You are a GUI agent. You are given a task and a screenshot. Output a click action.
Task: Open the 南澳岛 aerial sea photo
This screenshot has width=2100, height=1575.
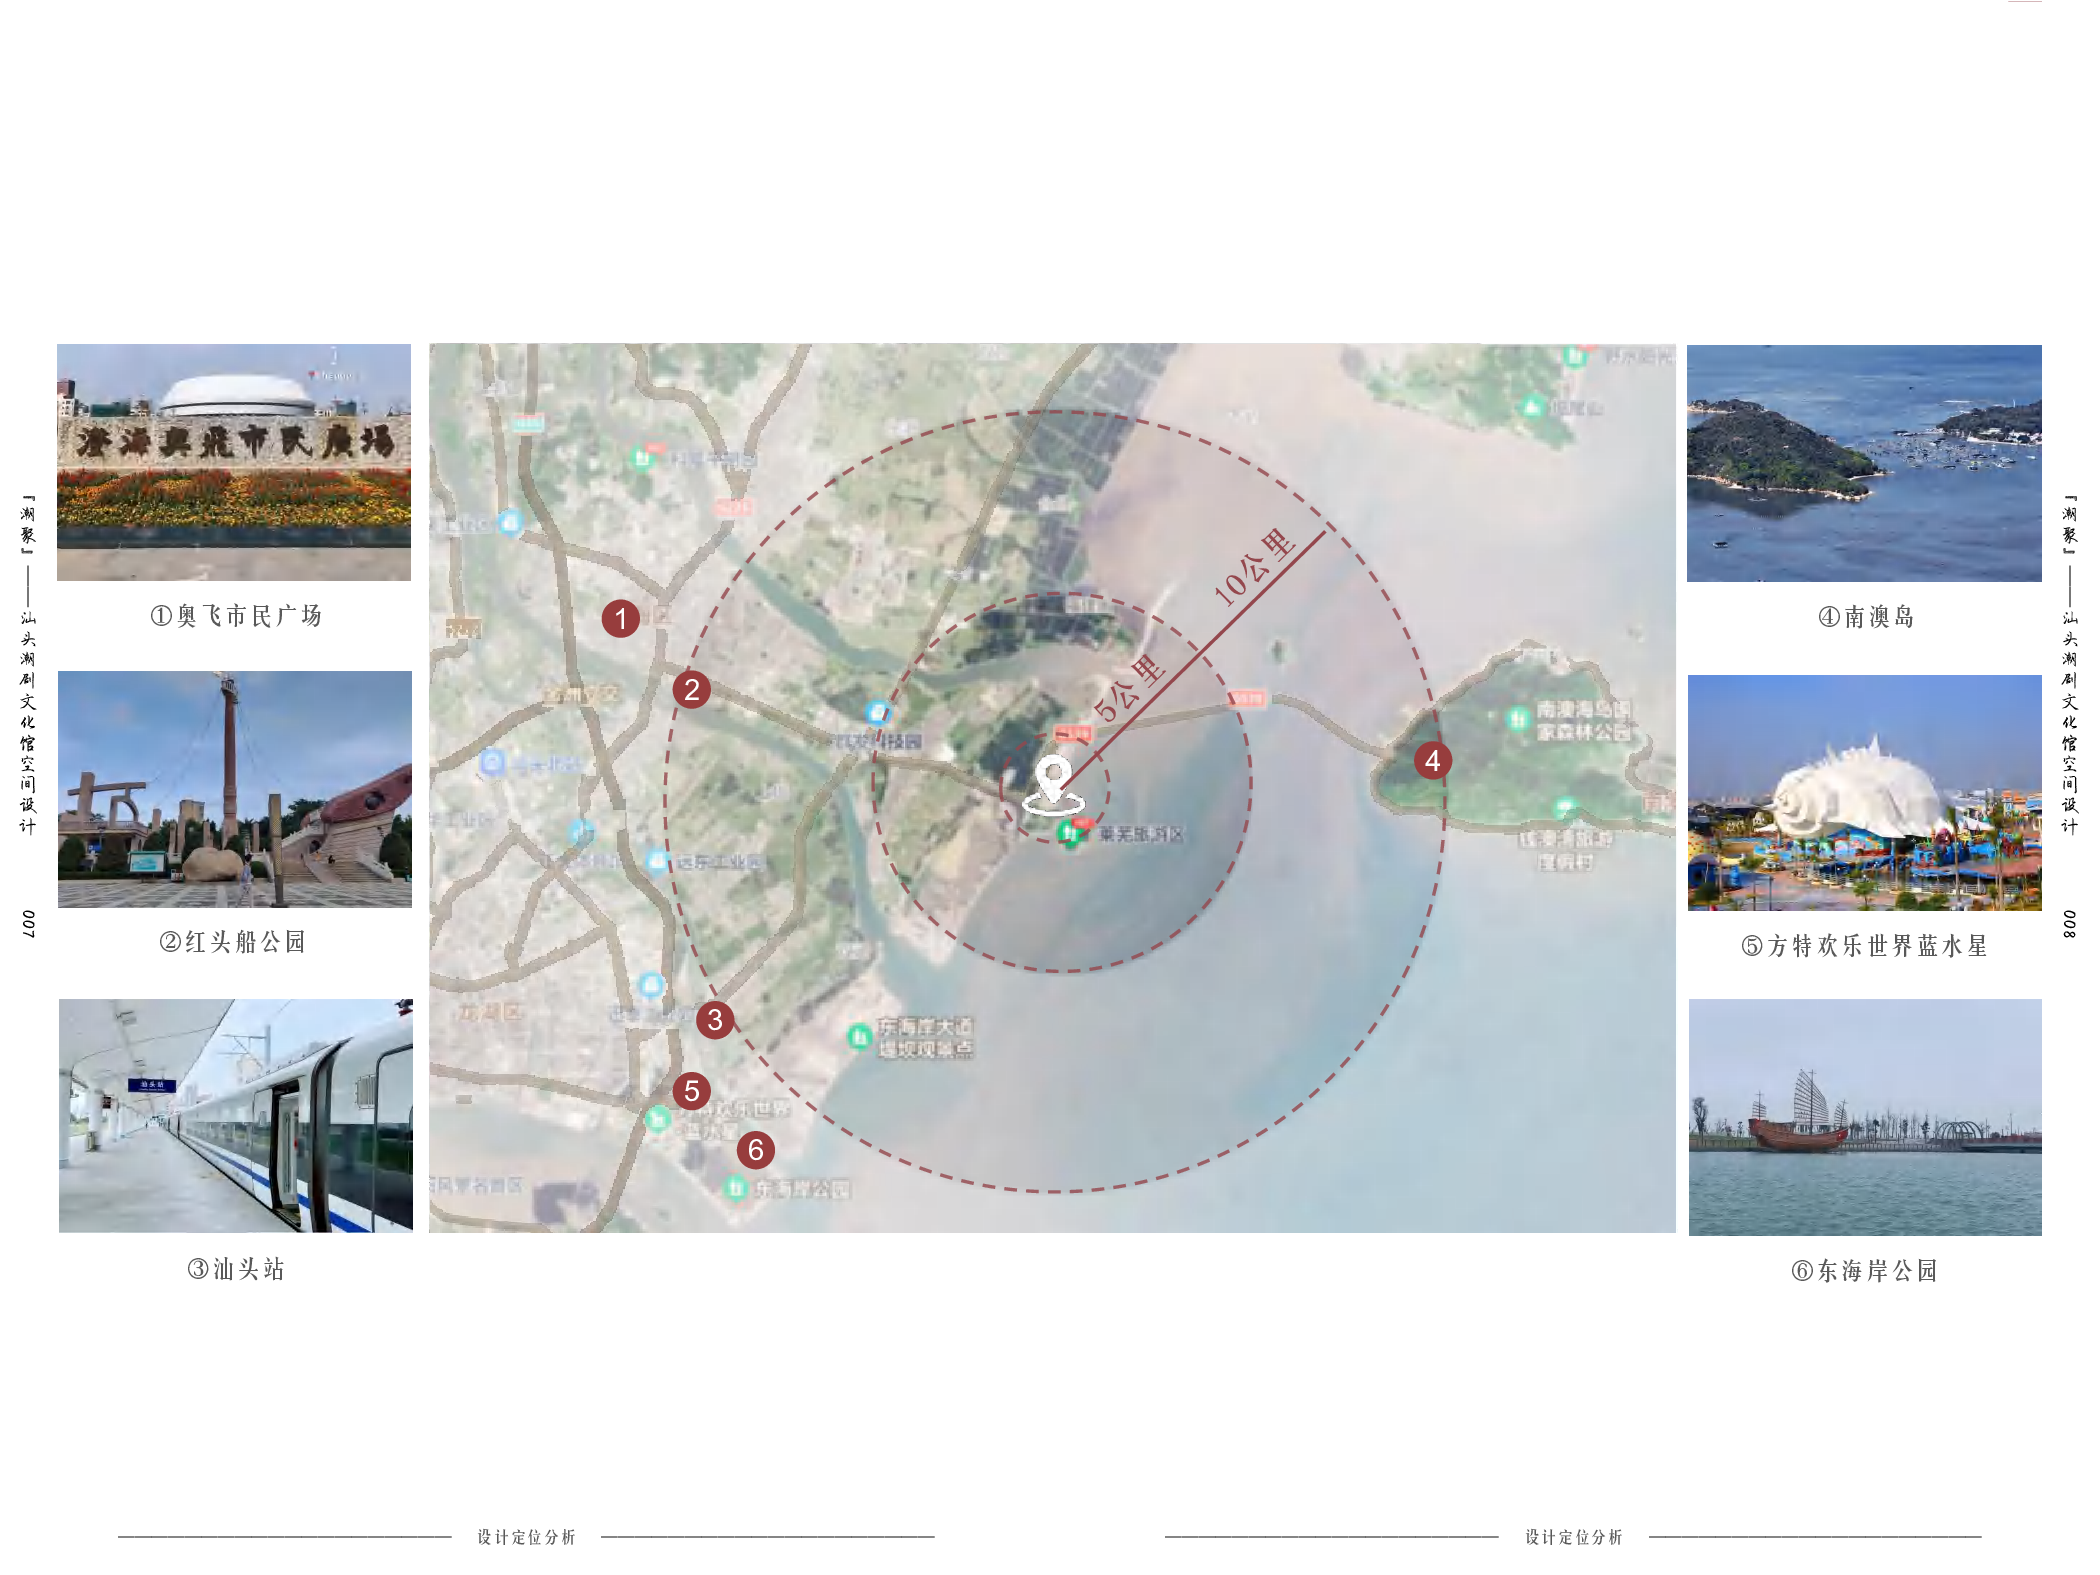[1863, 463]
